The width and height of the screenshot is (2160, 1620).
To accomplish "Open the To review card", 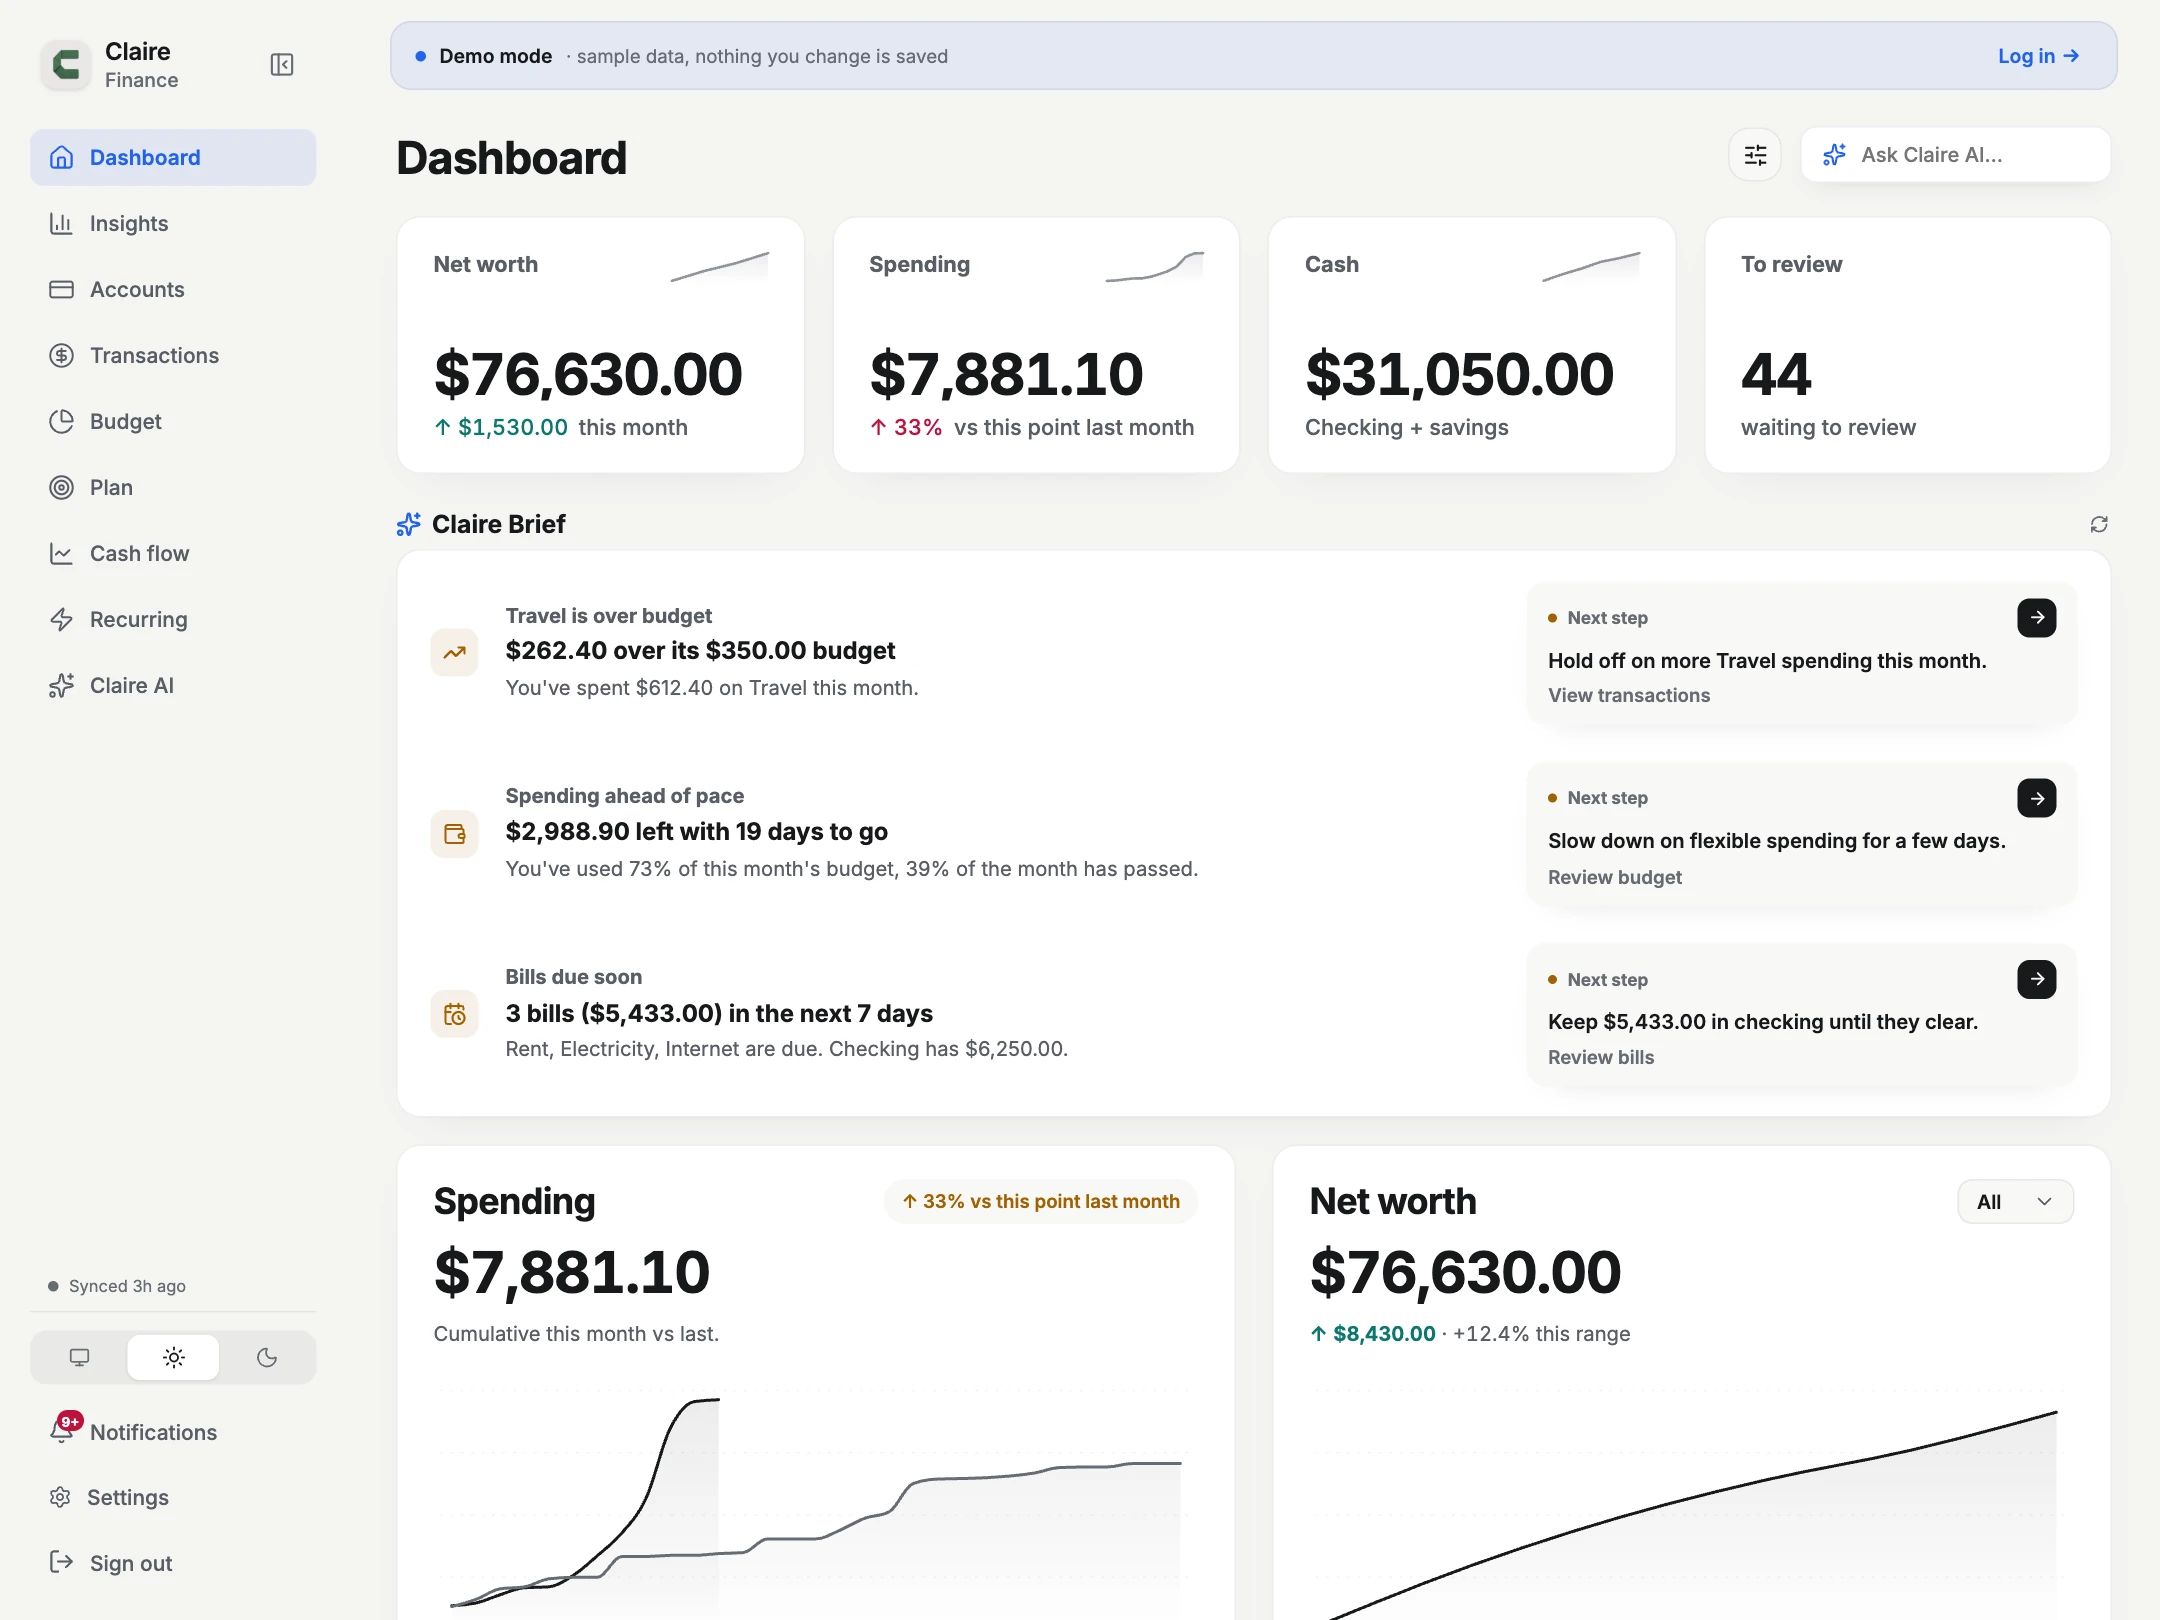I will click(1908, 345).
